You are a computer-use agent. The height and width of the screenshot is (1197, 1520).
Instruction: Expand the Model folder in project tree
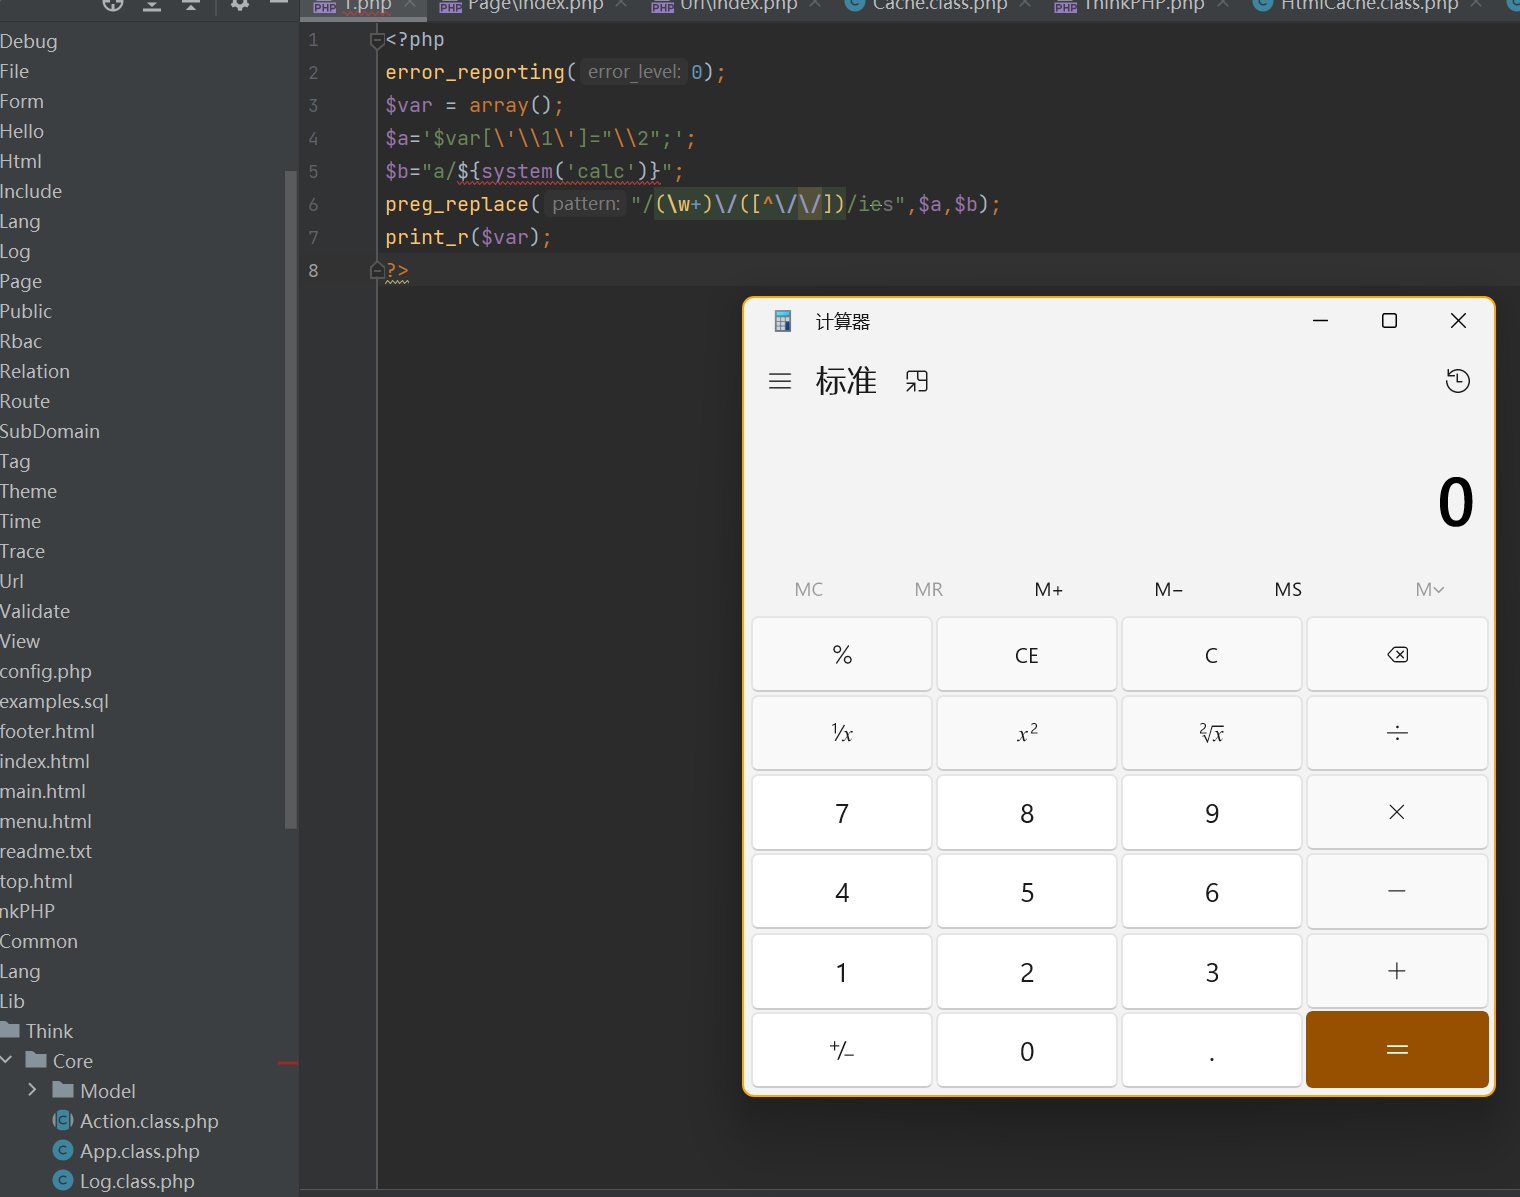tap(32, 1090)
